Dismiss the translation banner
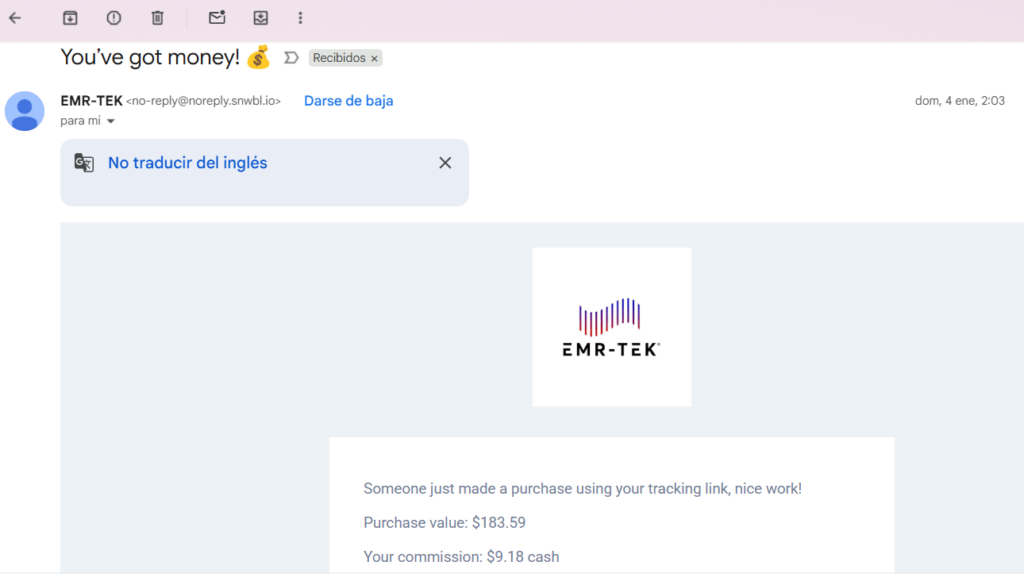 click(x=445, y=163)
